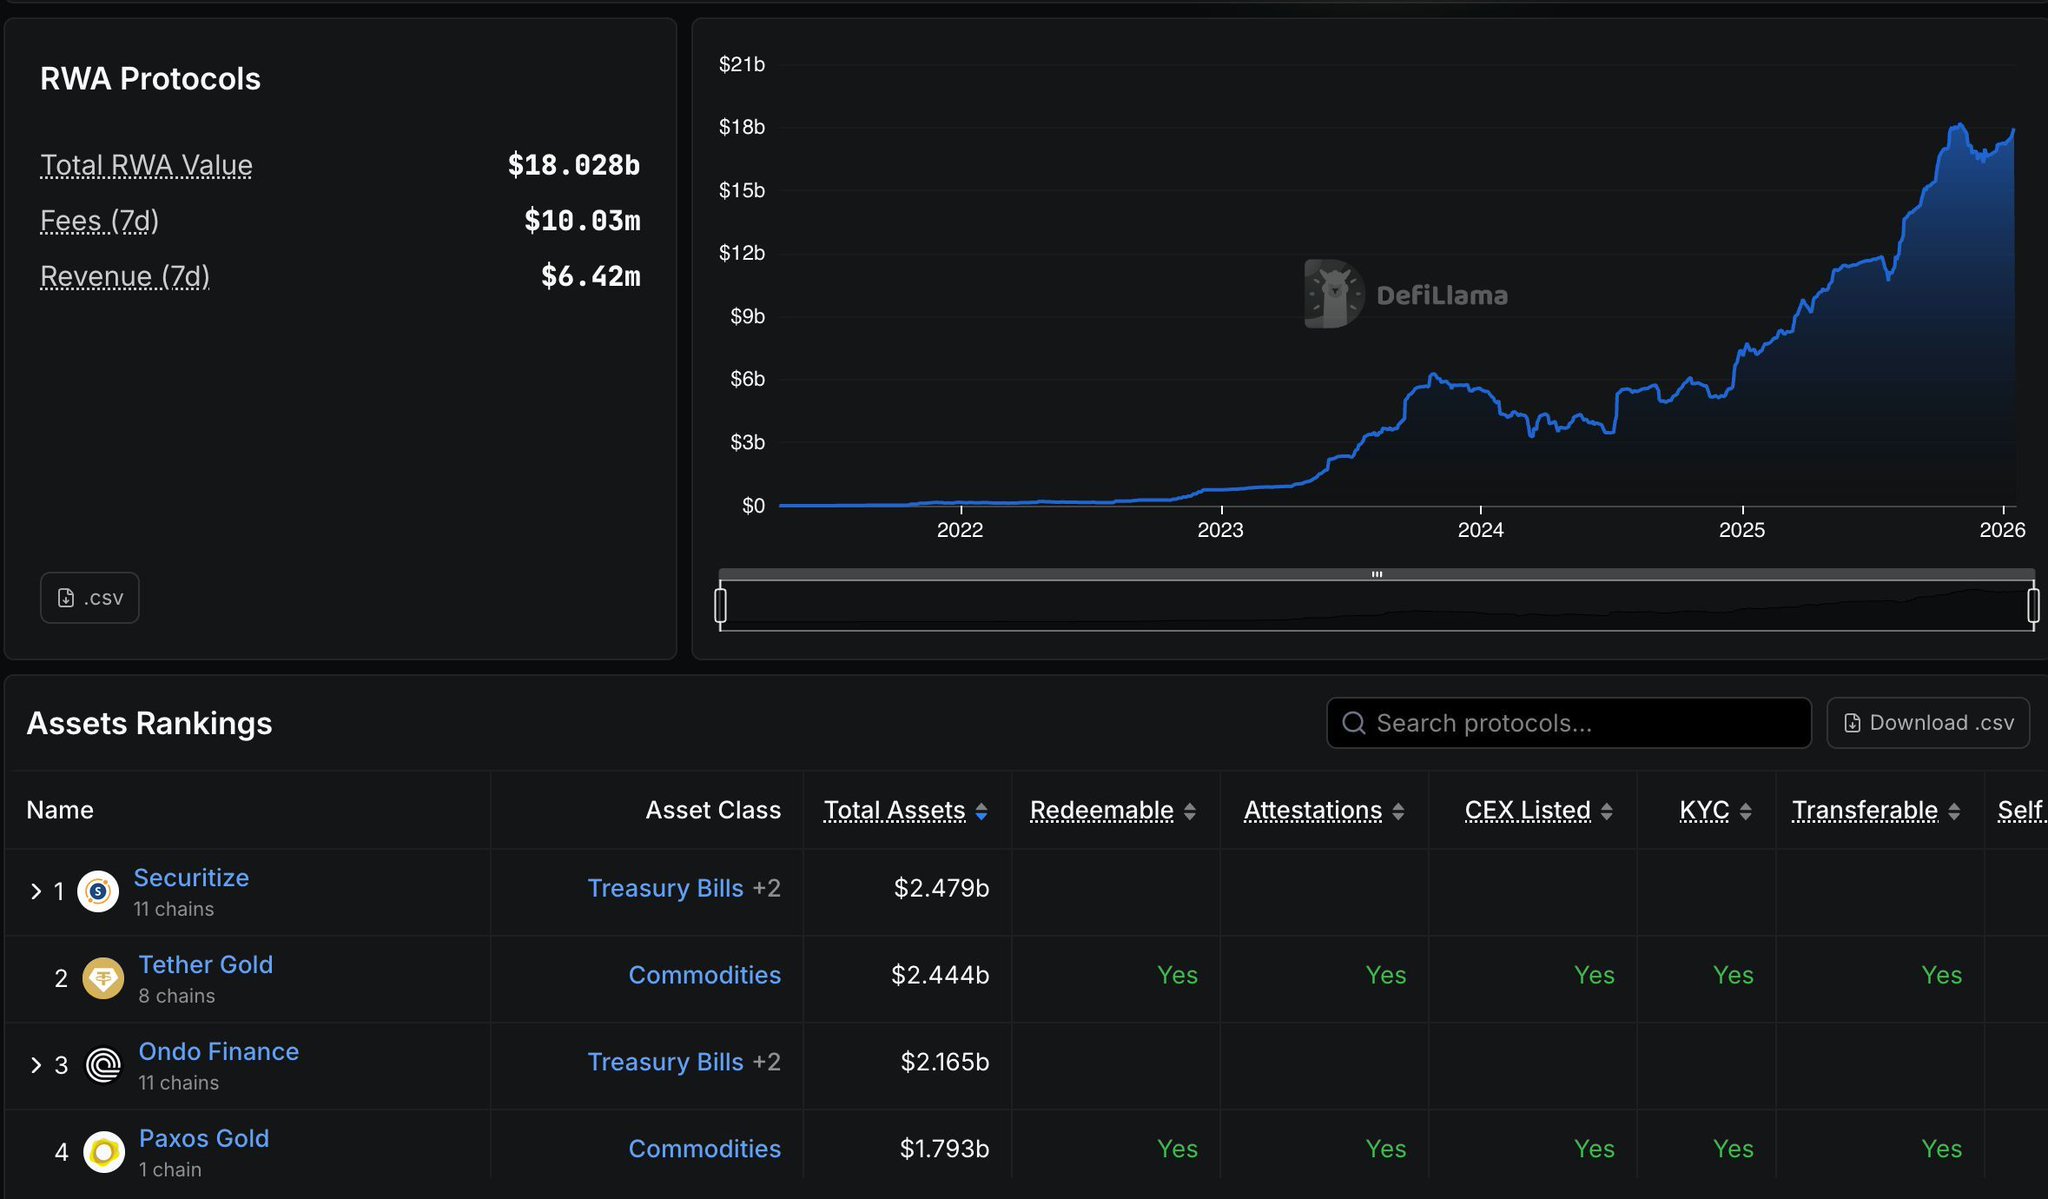2048x1199 pixels.
Task: Click the Ondo Finance logo icon
Action: [x=103, y=1065]
